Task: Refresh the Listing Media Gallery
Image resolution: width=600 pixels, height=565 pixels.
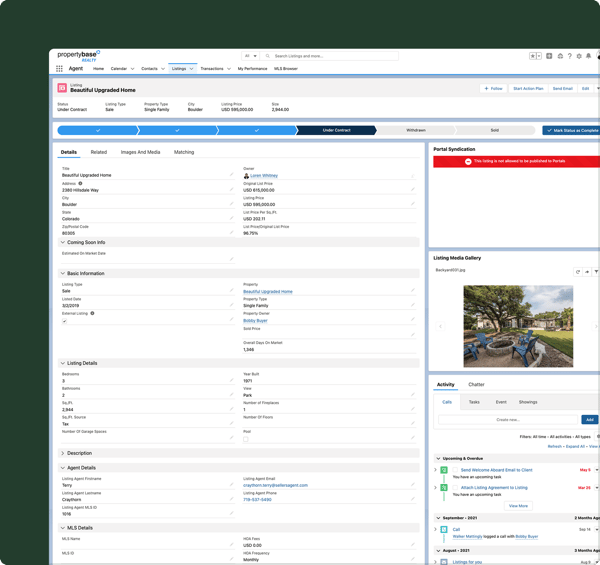Action: (578, 272)
